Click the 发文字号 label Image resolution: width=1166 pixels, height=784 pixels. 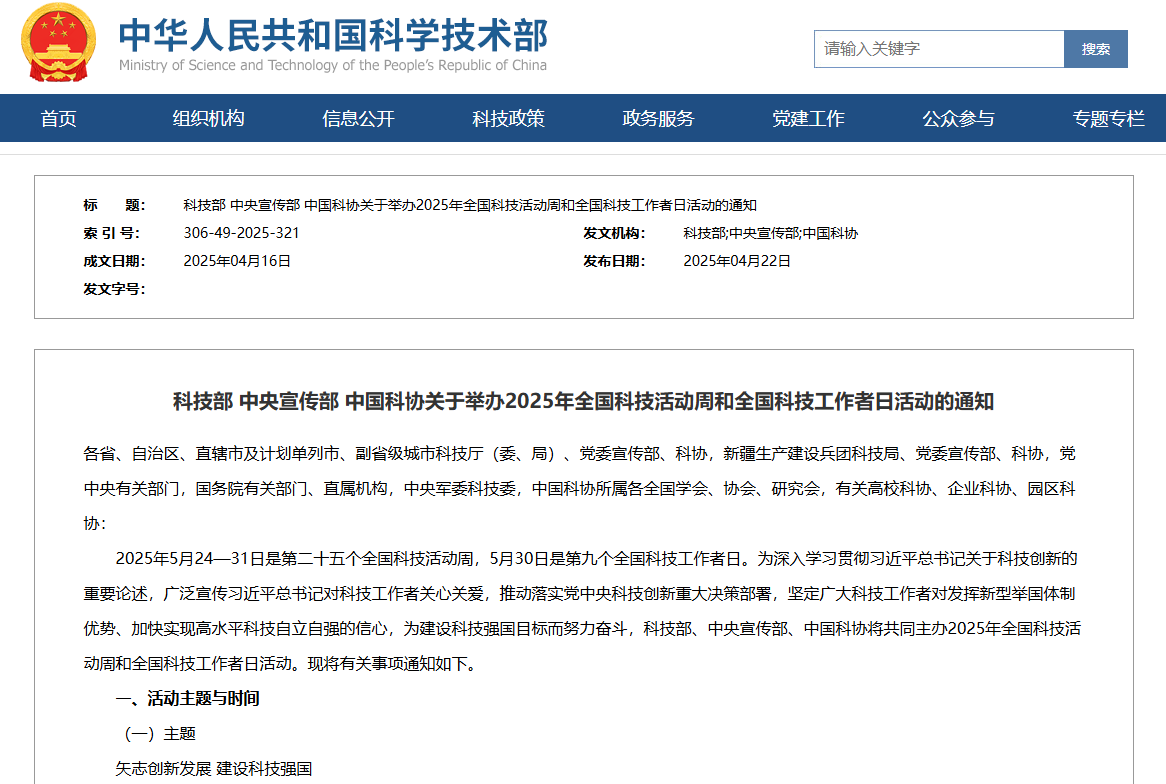[x=115, y=289]
